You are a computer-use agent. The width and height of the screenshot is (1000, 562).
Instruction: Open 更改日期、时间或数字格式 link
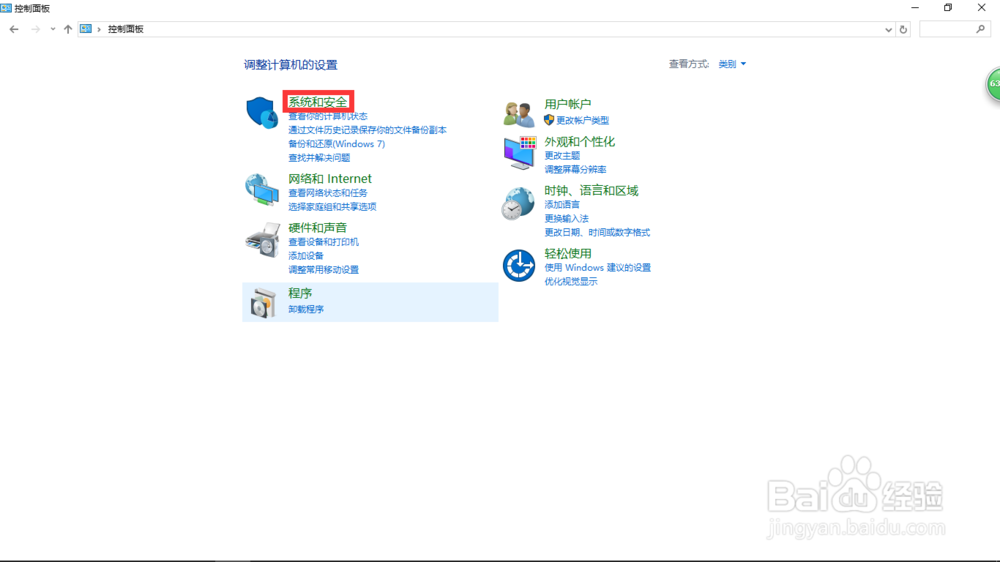(597, 233)
